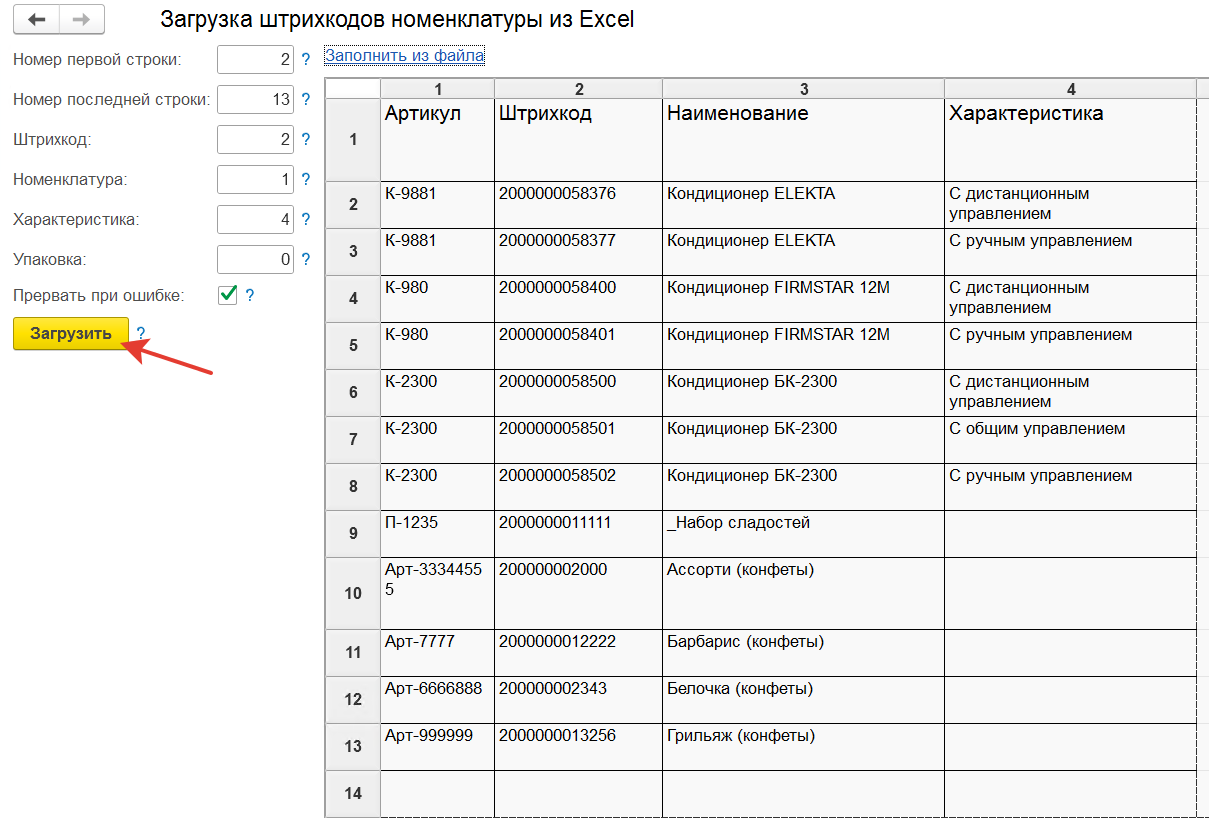The width and height of the screenshot is (1209, 818).
Task: Edit the Упаковка column number field
Action: tap(255, 260)
